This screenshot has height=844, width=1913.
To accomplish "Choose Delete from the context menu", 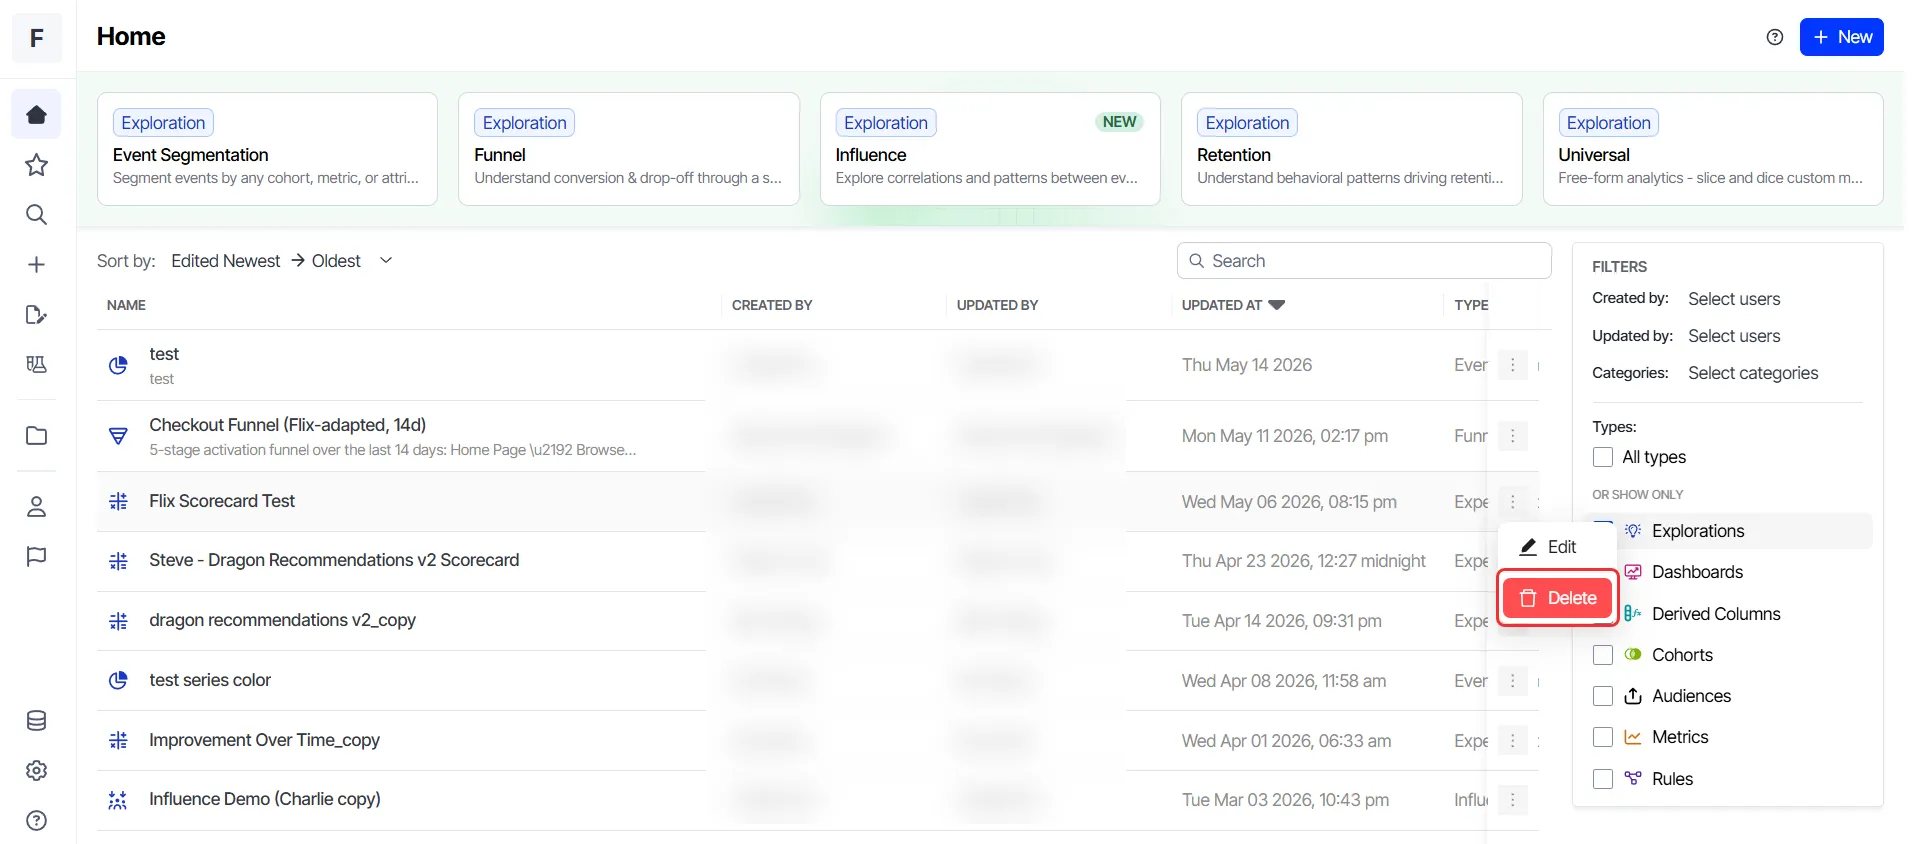I will click(x=1558, y=598).
